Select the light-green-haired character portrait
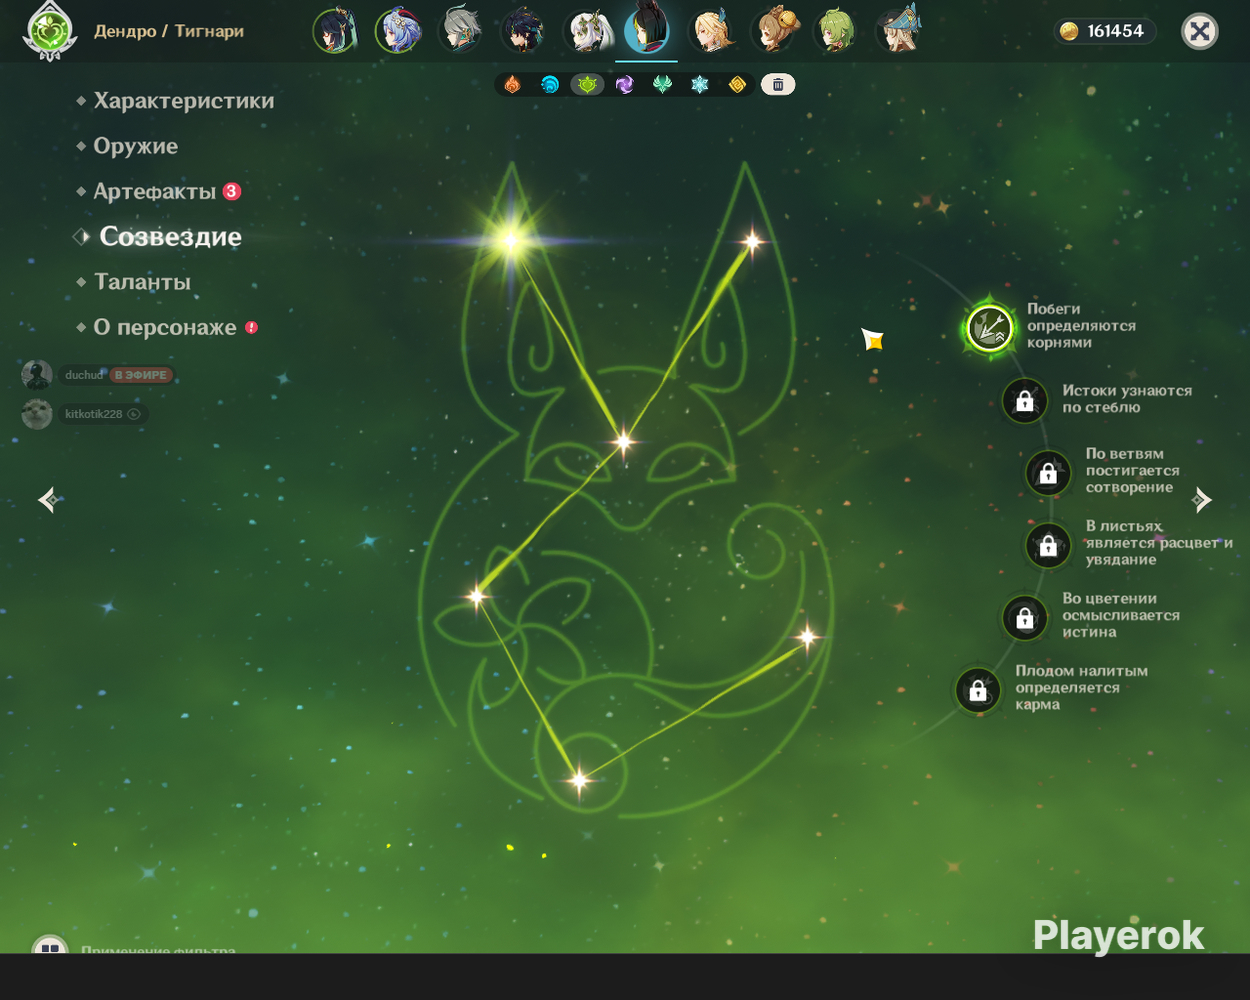 pos(836,31)
